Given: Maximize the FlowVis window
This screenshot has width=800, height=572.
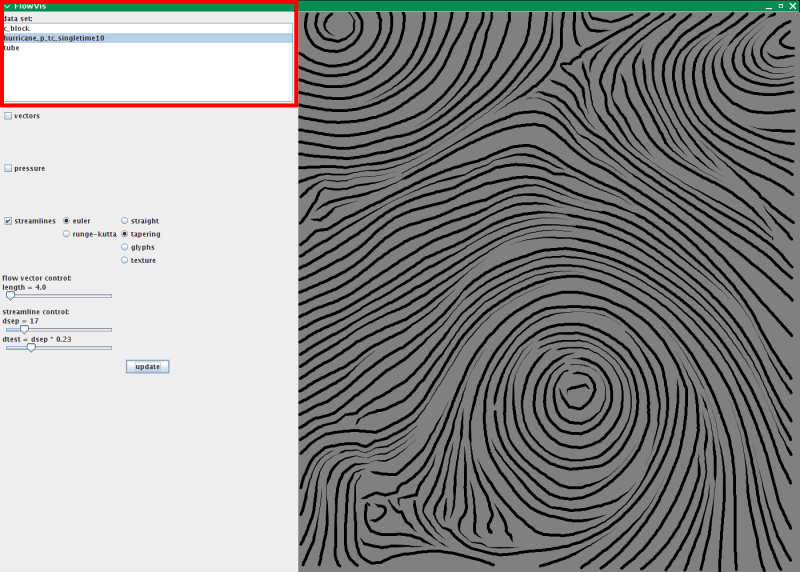Looking at the screenshot, I should 780,5.
